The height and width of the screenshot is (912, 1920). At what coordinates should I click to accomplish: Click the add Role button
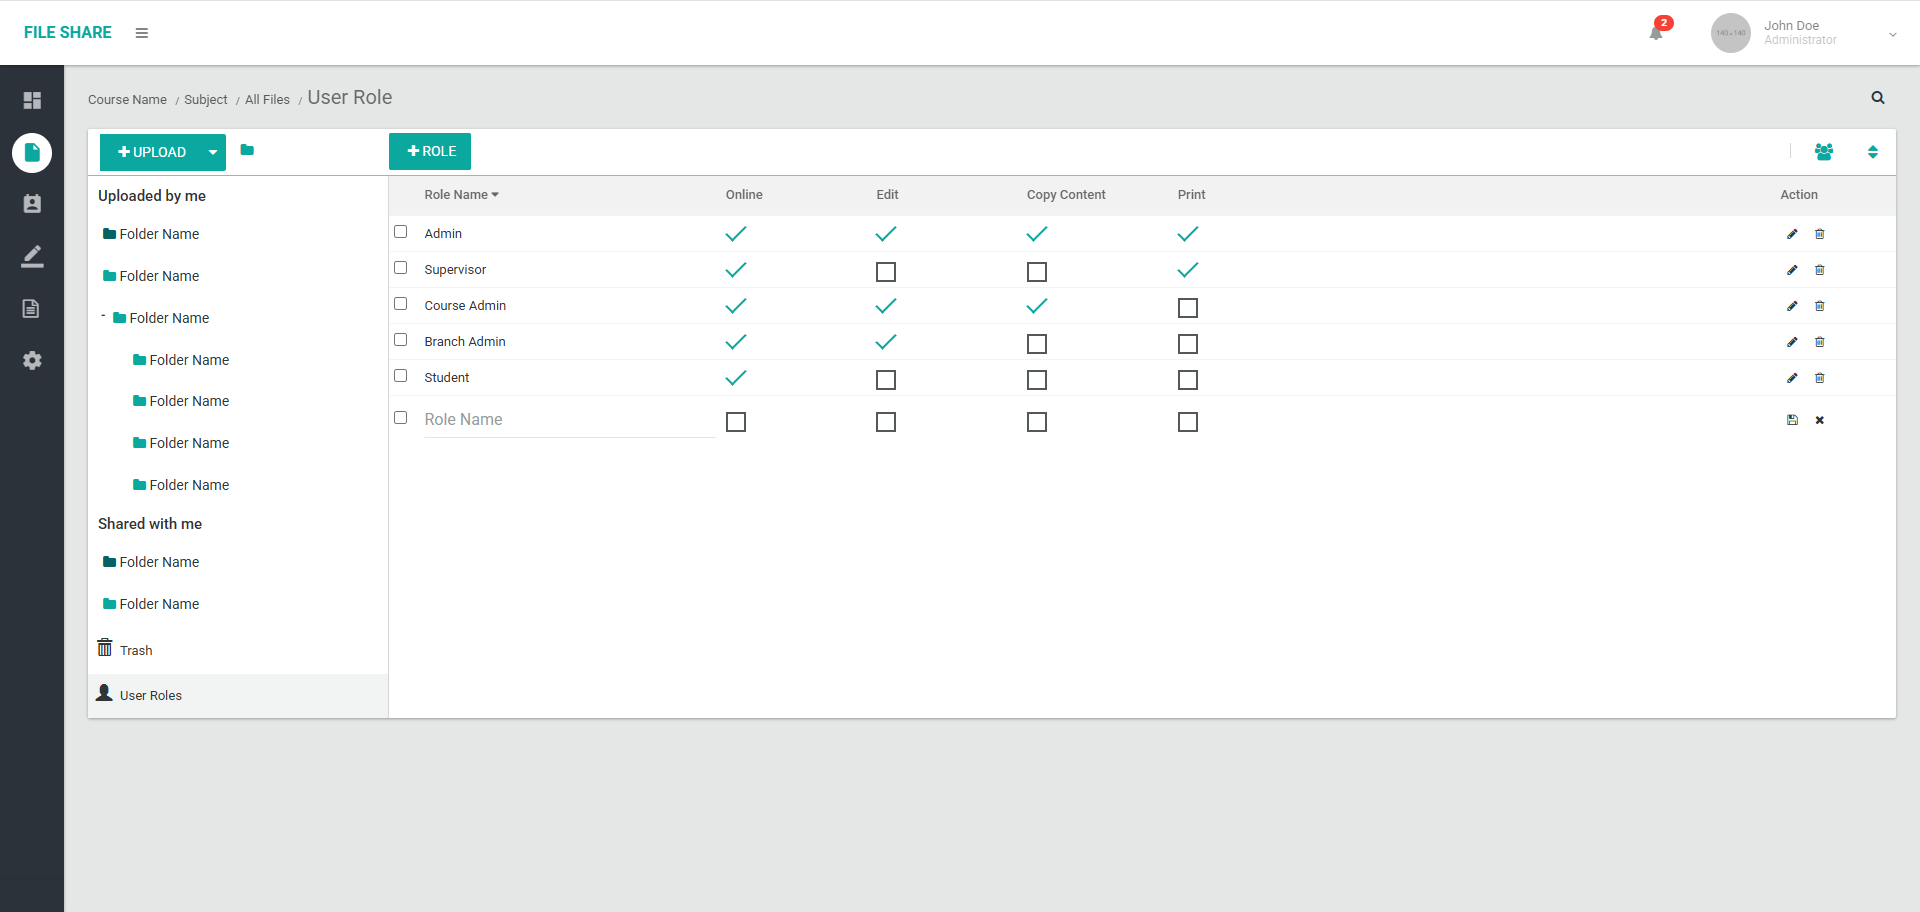pyautogui.click(x=430, y=152)
